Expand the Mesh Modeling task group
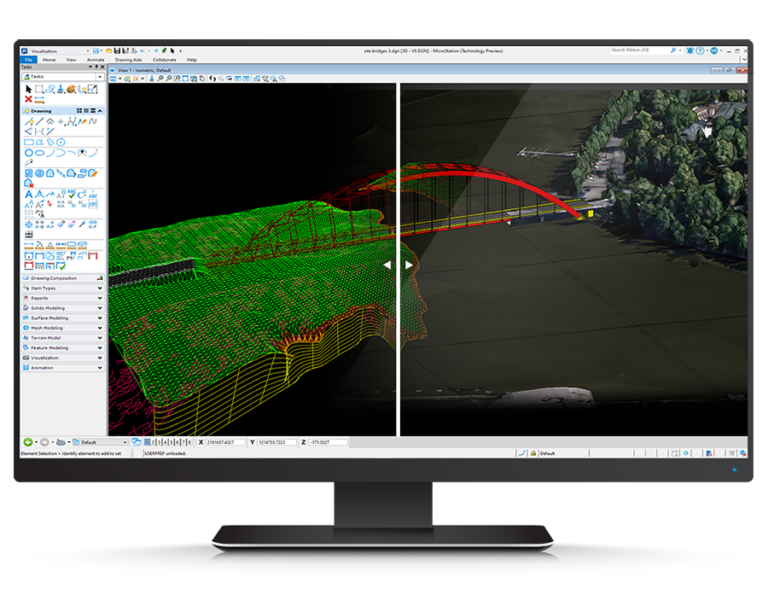Screen dimensions: 768x606 pyautogui.click(x=100, y=328)
